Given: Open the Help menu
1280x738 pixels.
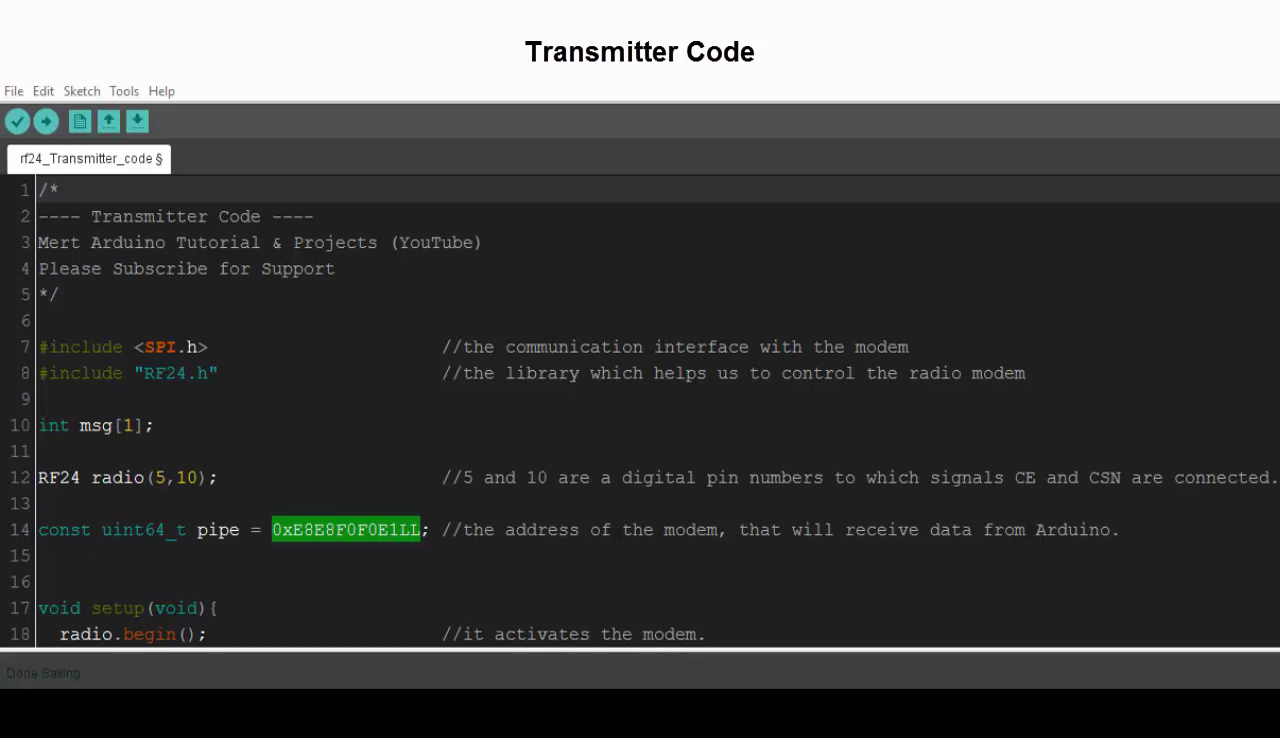Looking at the screenshot, I should point(162,91).
